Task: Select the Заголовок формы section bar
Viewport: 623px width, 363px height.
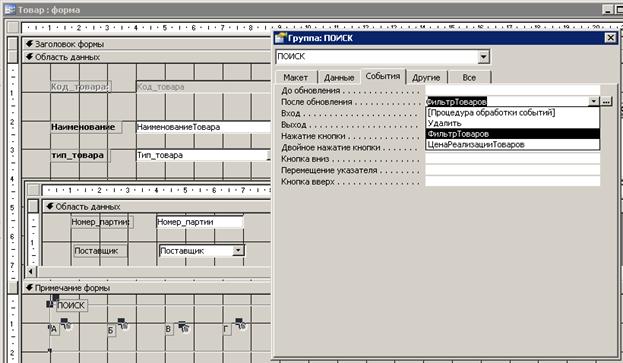Action: pyautogui.click(x=146, y=44)
